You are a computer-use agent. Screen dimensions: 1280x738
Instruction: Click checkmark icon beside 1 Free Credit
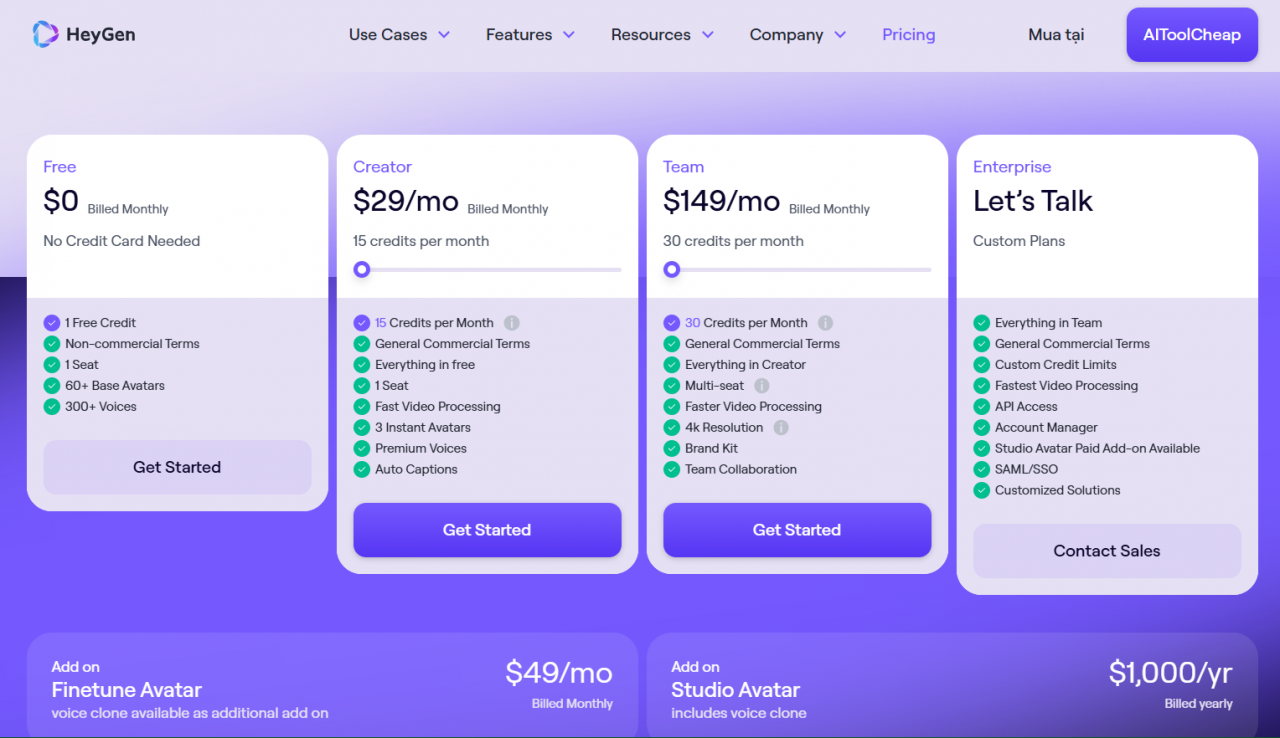point(52,323)
